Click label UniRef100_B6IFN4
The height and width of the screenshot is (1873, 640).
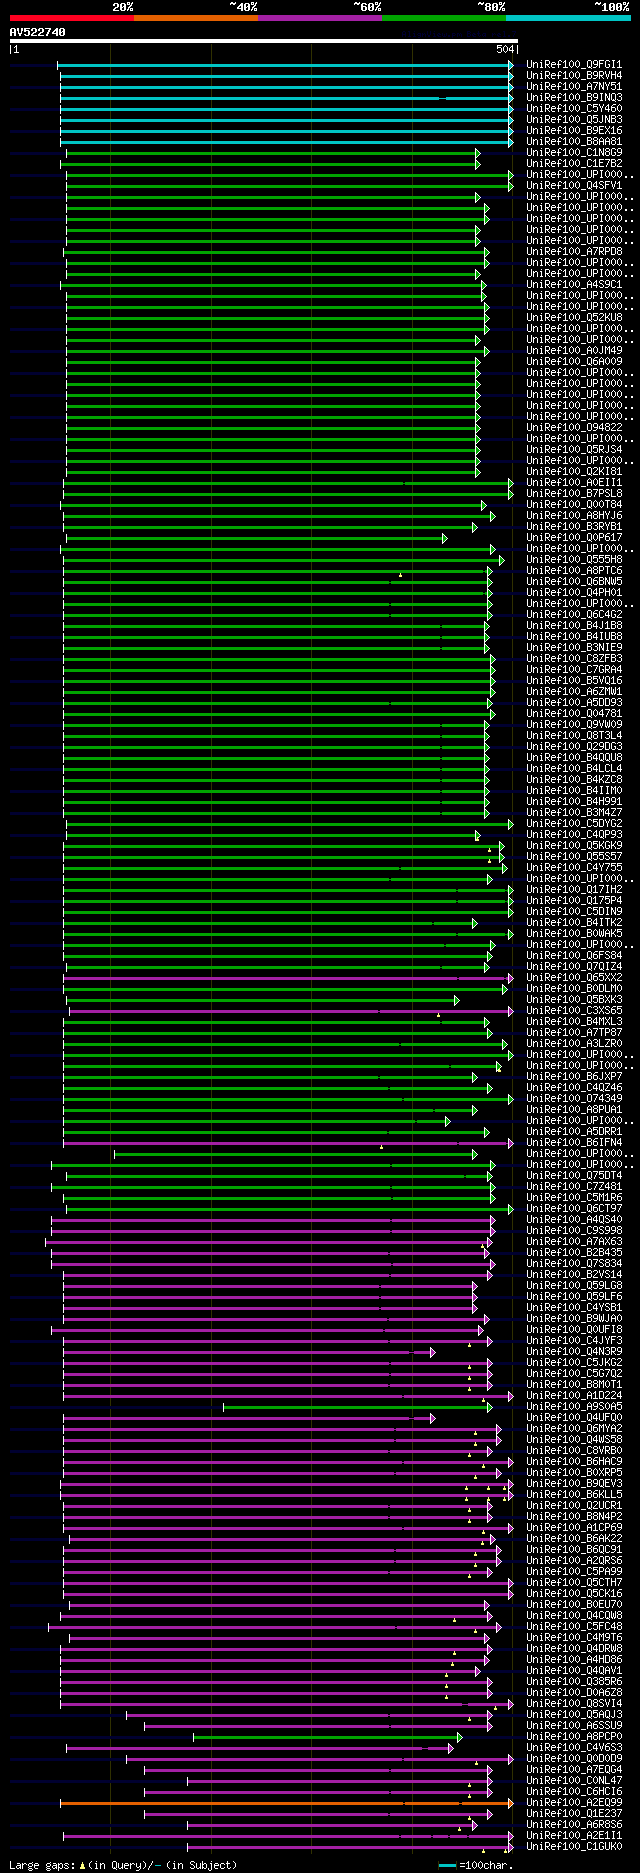point(574,1143)
